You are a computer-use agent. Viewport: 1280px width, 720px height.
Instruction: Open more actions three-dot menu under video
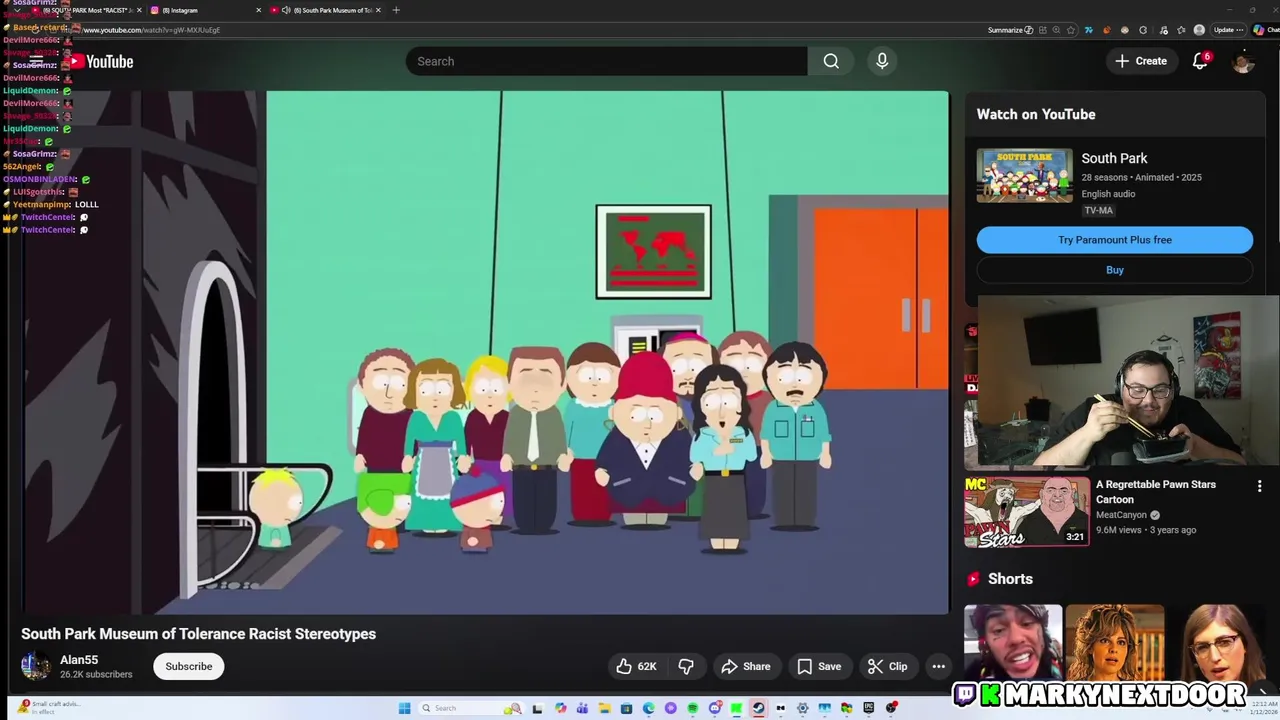click(938, 666)
